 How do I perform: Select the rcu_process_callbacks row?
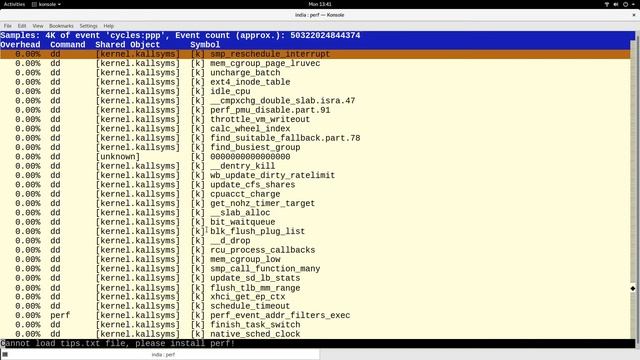click(315, 250)
